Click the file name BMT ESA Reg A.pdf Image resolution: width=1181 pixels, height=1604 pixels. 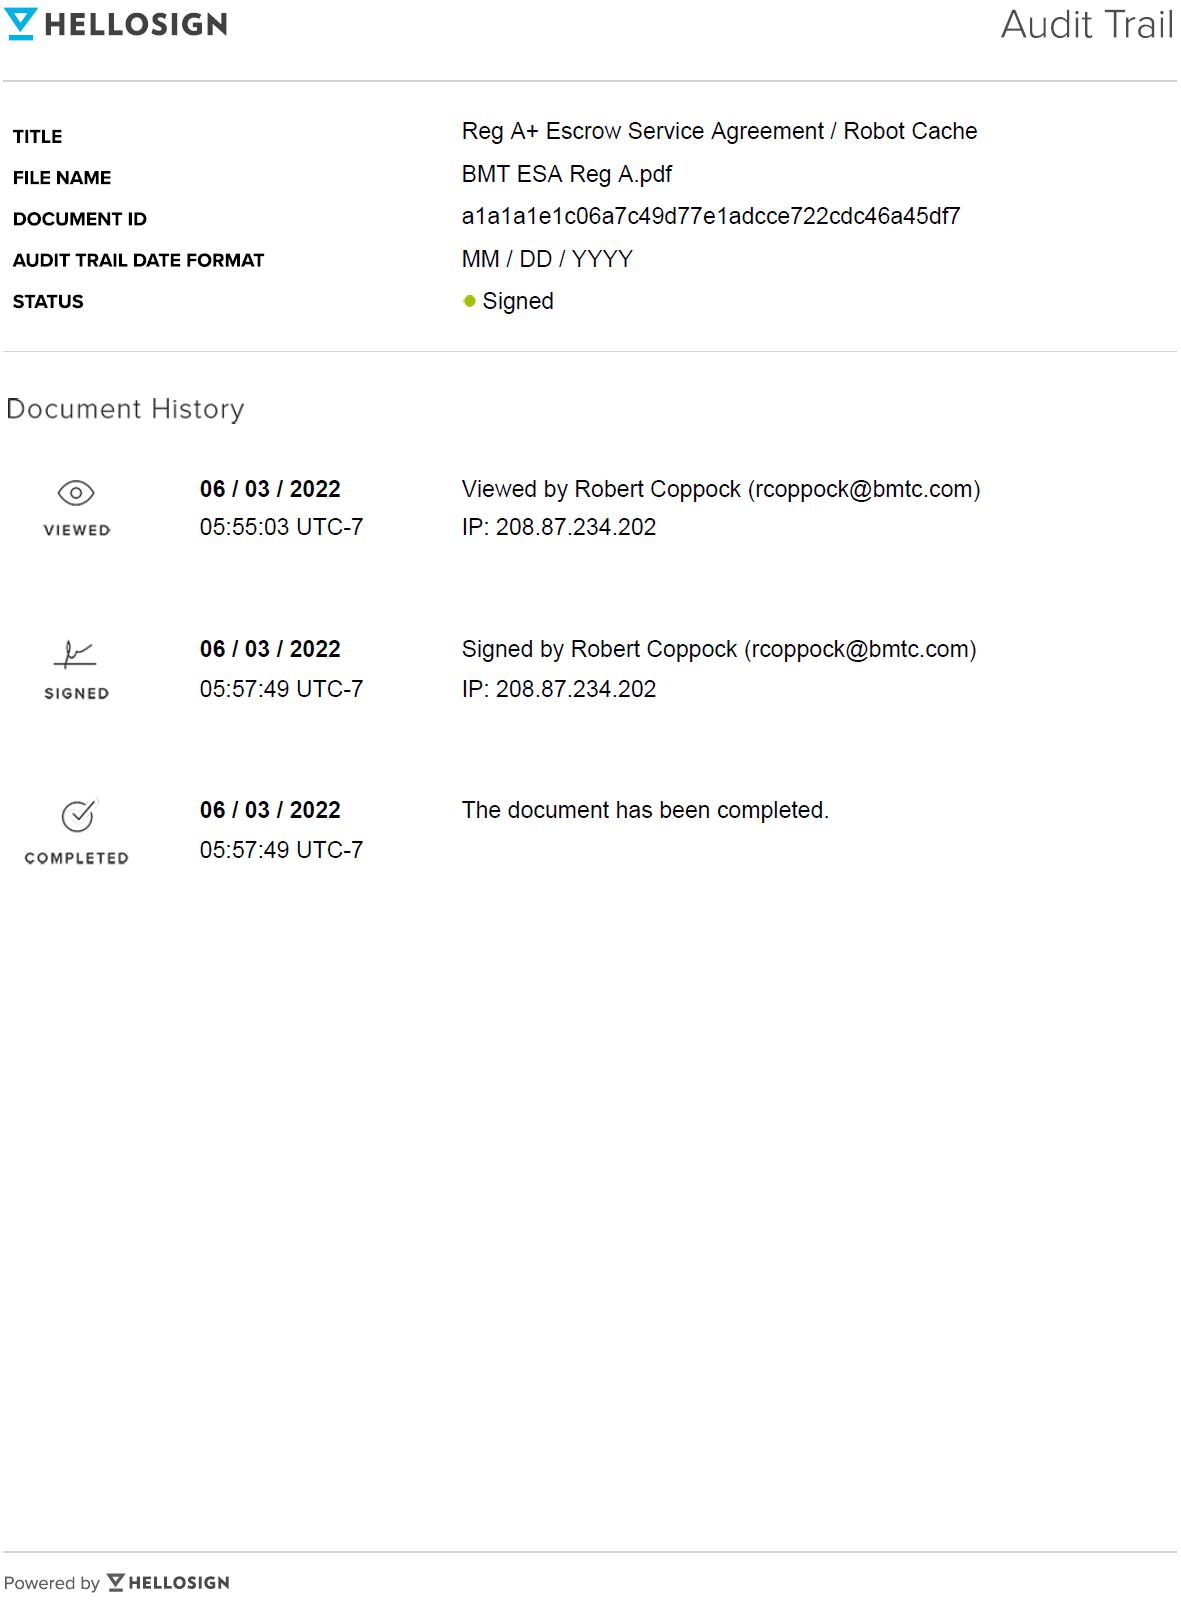point(566,174)
